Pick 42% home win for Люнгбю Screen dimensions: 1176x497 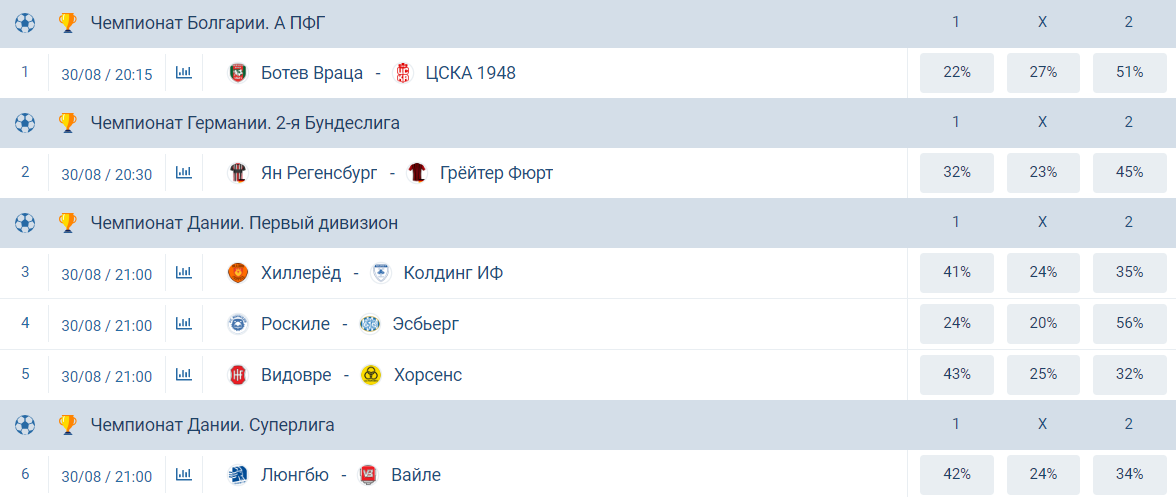click(x=957, y=475)
